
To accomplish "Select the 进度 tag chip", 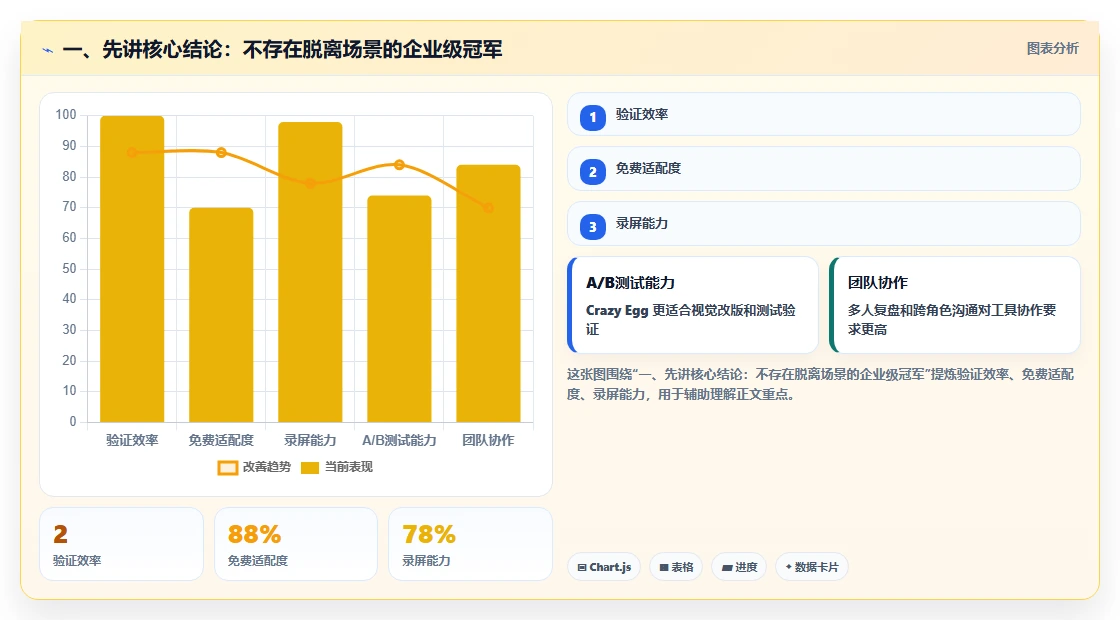I will [739, 567].
